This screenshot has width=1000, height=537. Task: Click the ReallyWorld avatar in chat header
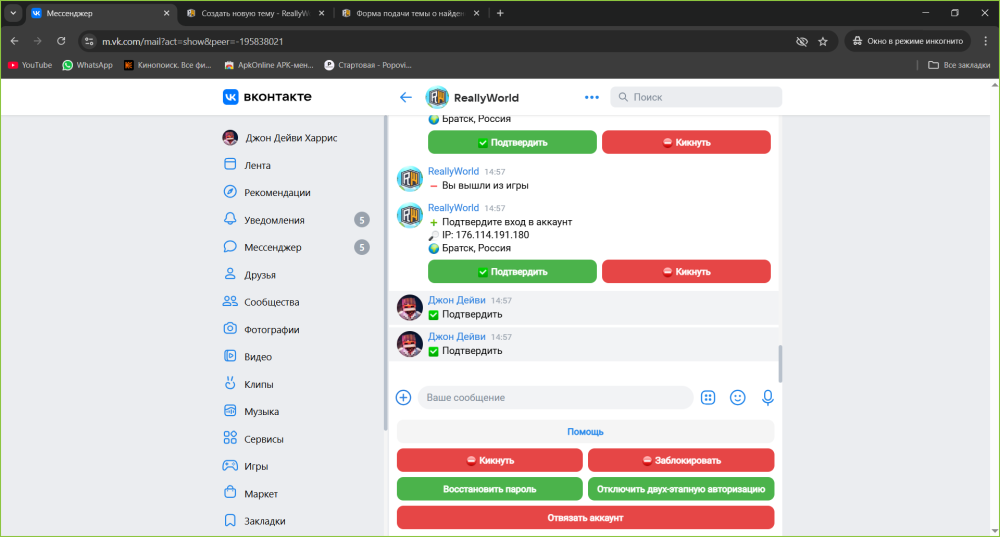pyautogui.click(x=437, y=98)
